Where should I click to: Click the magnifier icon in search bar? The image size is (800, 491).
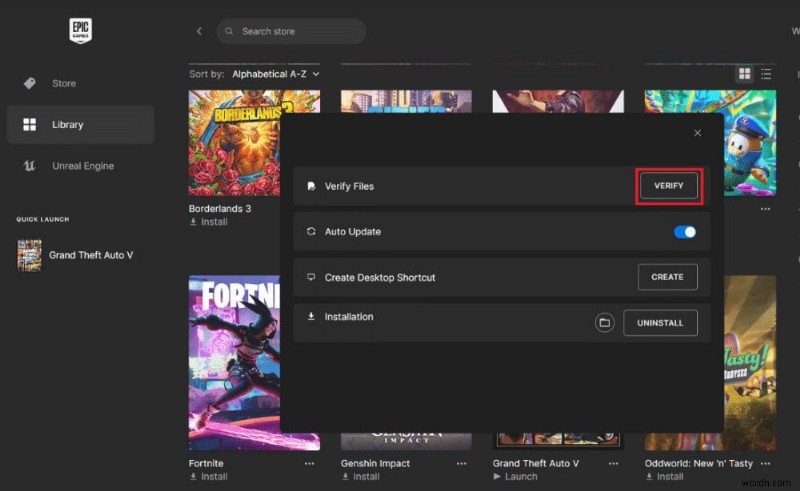click(229, 31)
